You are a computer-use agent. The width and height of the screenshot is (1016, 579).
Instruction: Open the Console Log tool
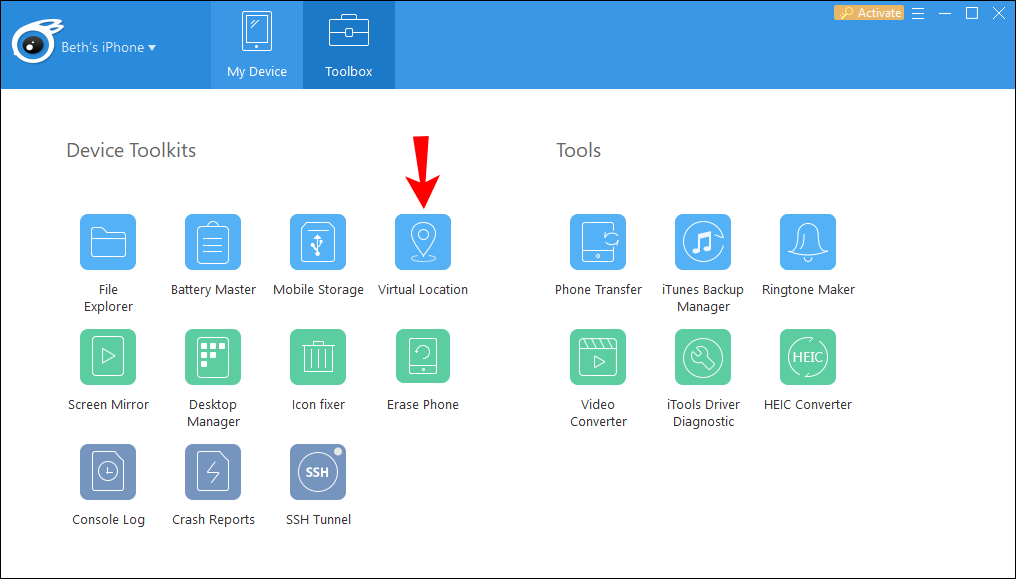click(108, 471)
